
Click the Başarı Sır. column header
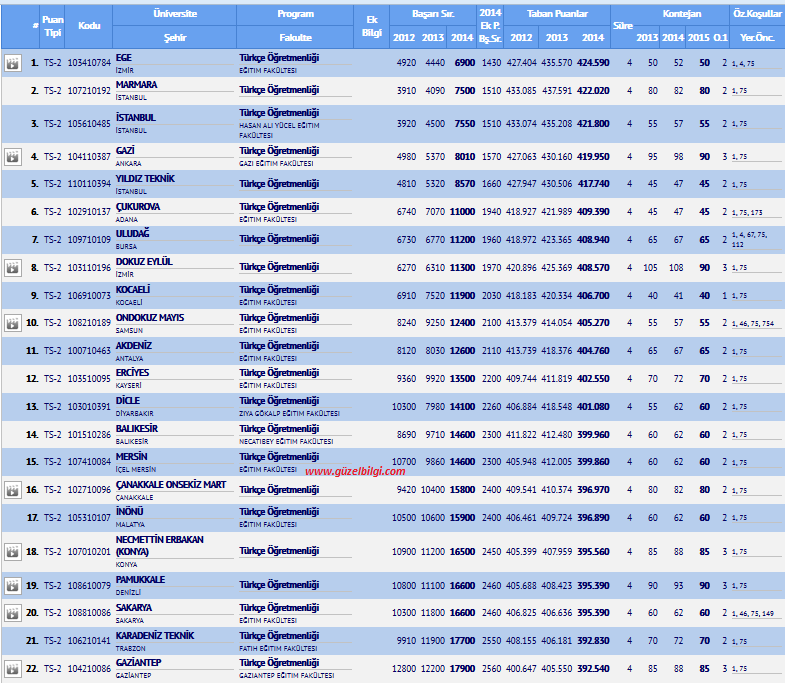pos(432,14)
